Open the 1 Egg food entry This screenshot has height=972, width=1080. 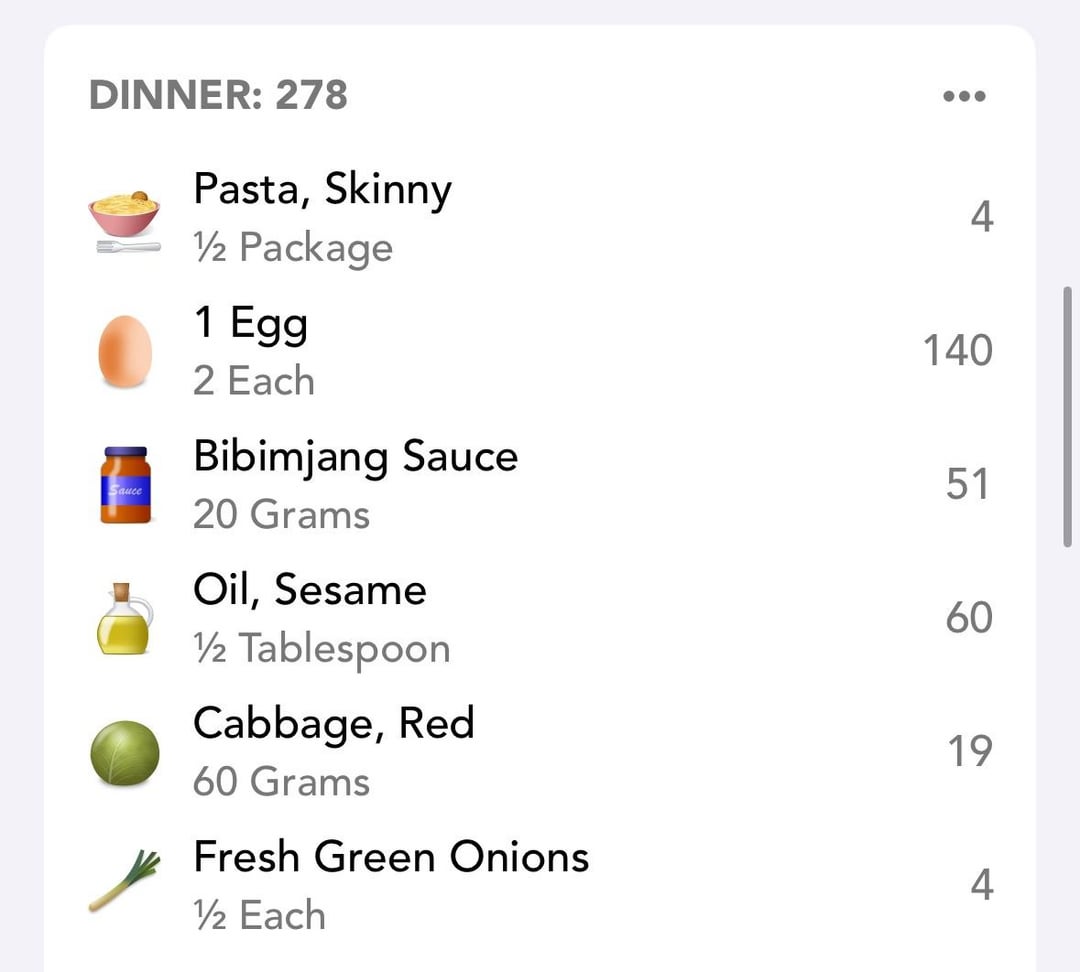tap(540, 351)
